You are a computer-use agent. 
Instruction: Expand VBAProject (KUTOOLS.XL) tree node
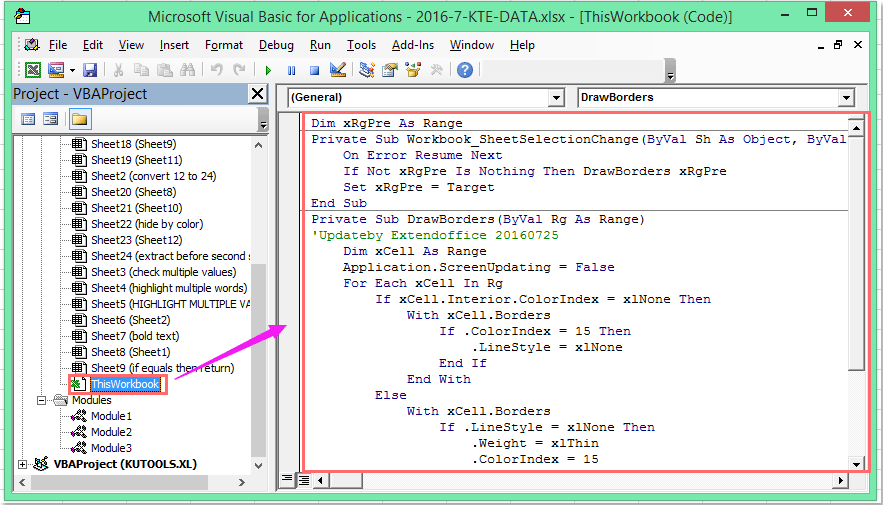23,464
